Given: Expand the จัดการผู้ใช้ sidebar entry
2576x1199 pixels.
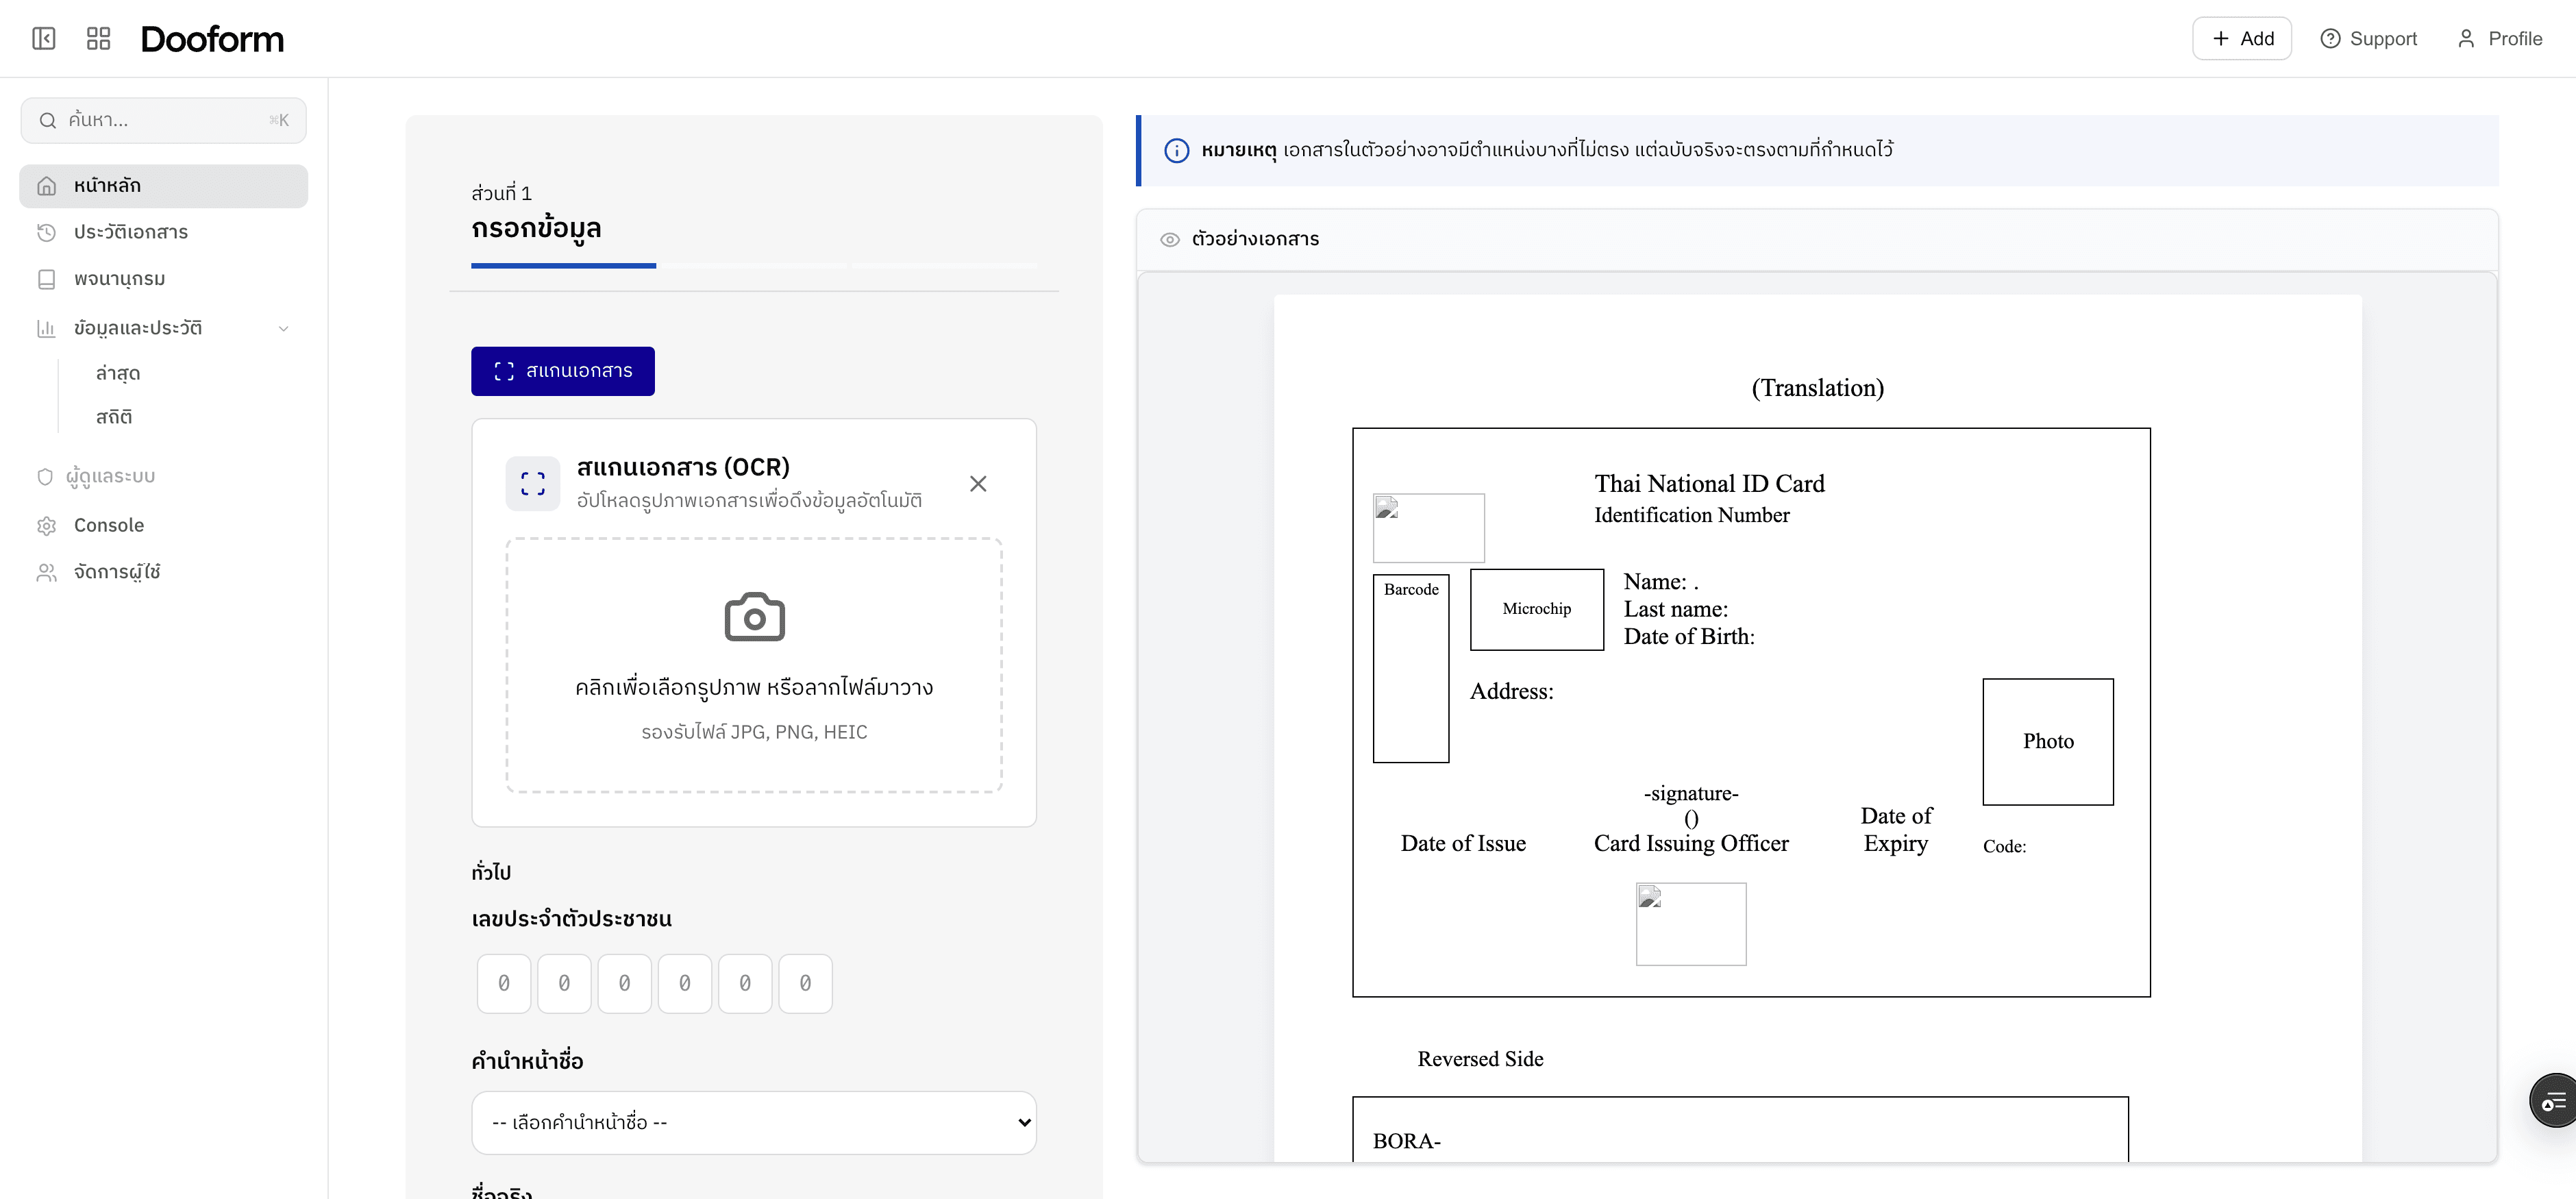Looking at the screenshot, I should pos(118,572).
